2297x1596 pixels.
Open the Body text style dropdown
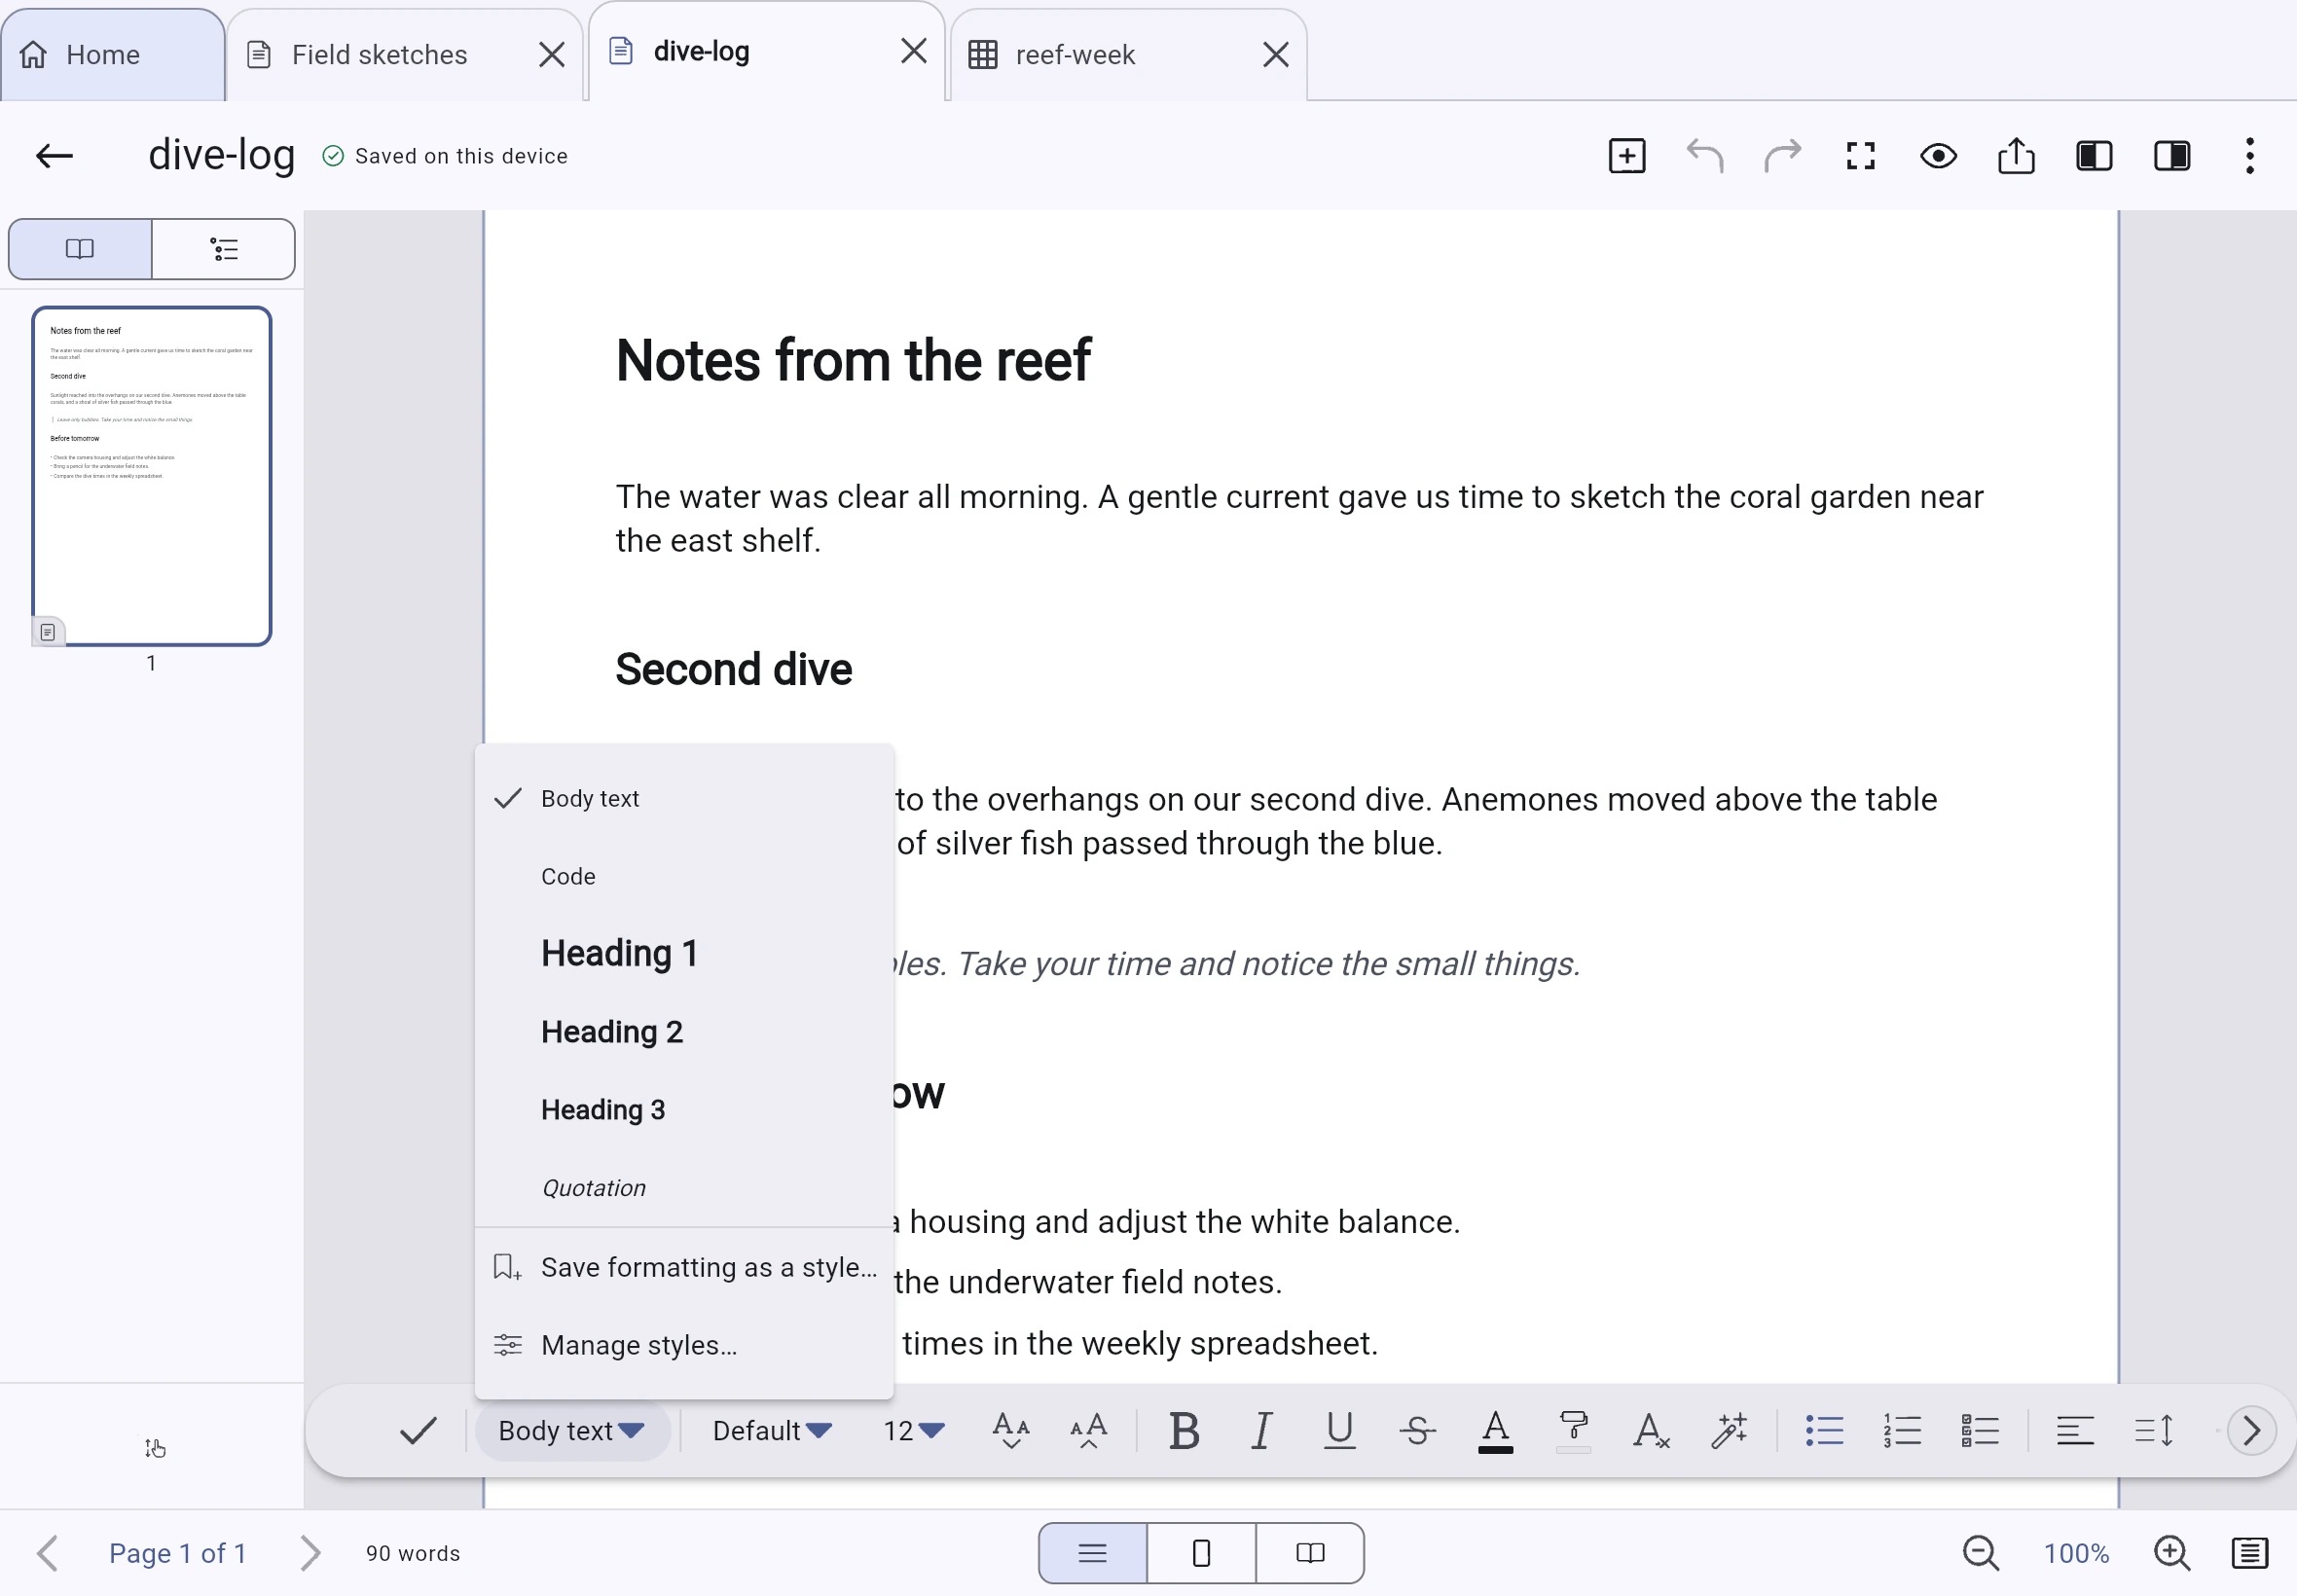[571, 1431]
